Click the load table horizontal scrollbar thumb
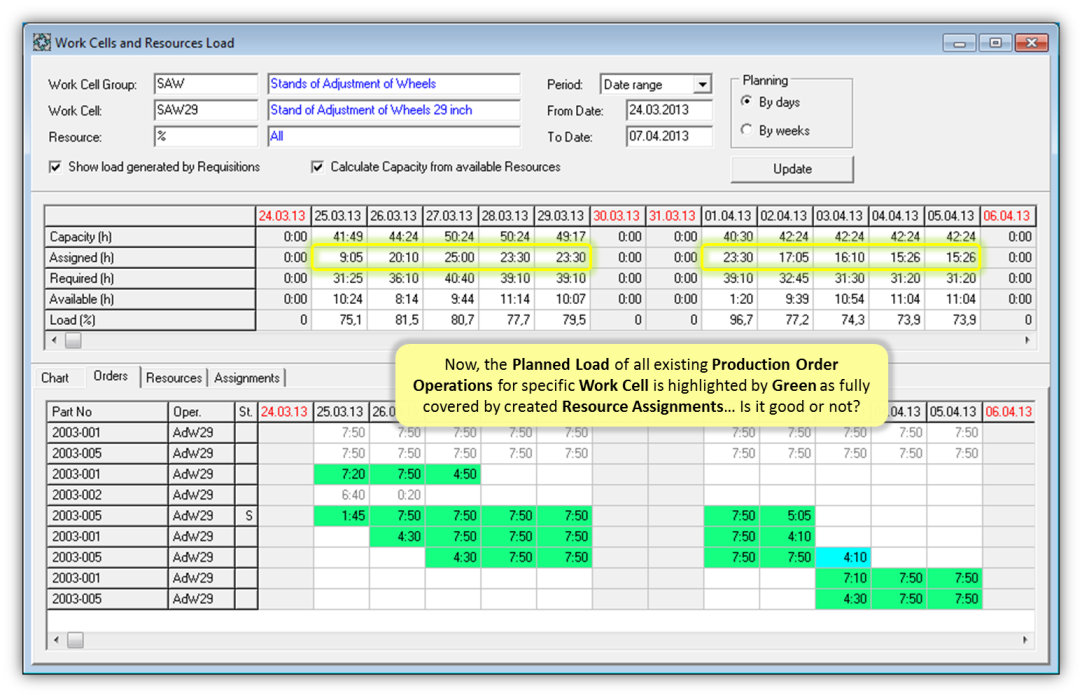Image resolution: width=1082 pixels, height=697 pixels. (73, 340)
